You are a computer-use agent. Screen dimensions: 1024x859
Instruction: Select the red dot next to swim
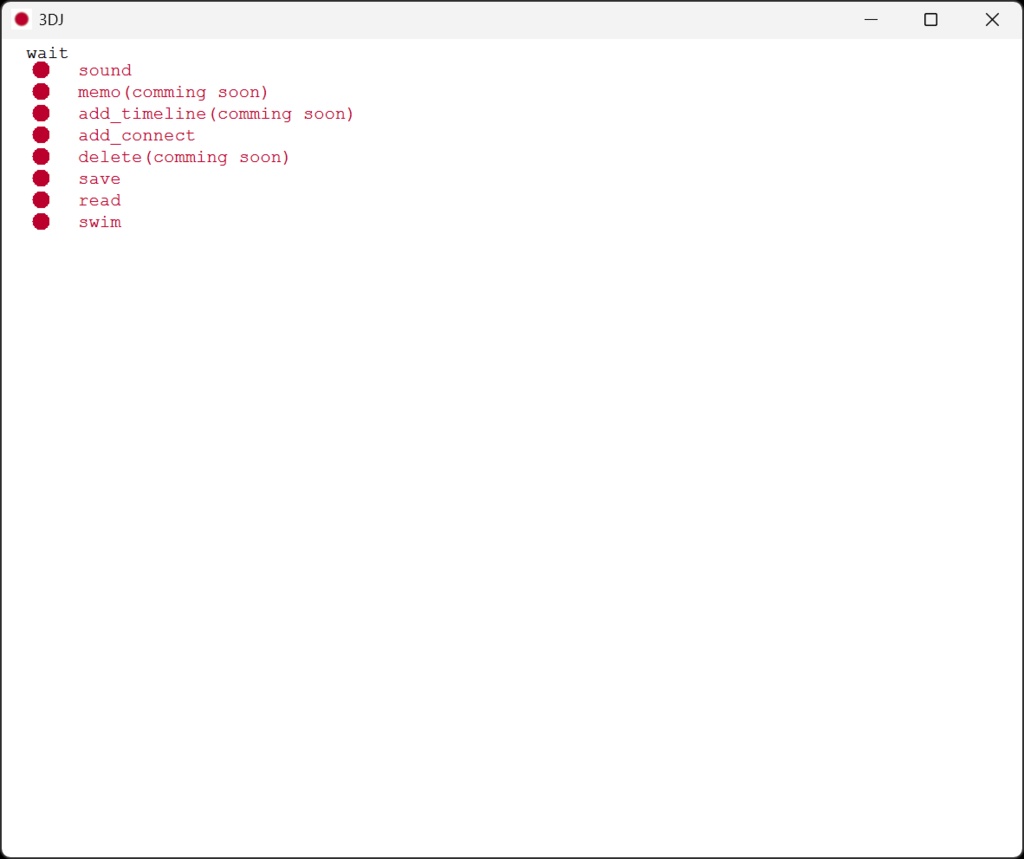(41, 221)
